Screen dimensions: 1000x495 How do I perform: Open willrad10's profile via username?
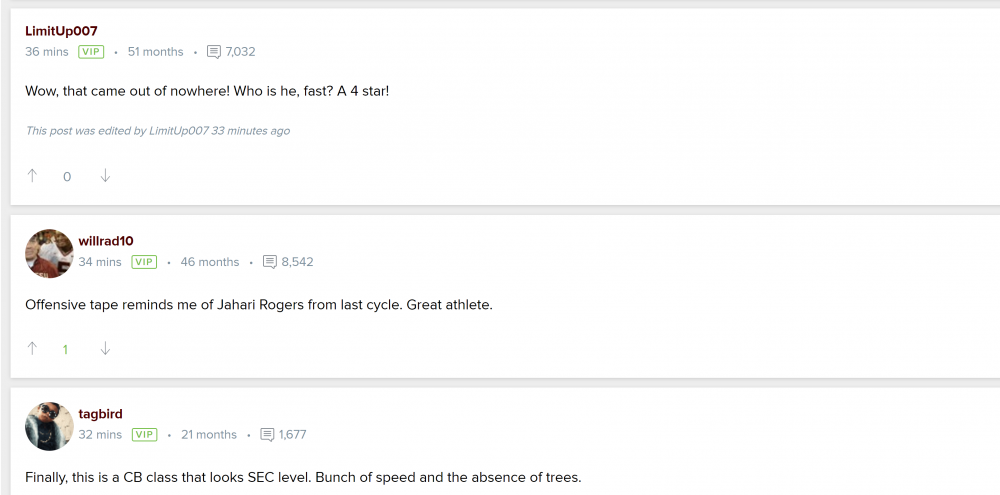click(x=106, y=241)
